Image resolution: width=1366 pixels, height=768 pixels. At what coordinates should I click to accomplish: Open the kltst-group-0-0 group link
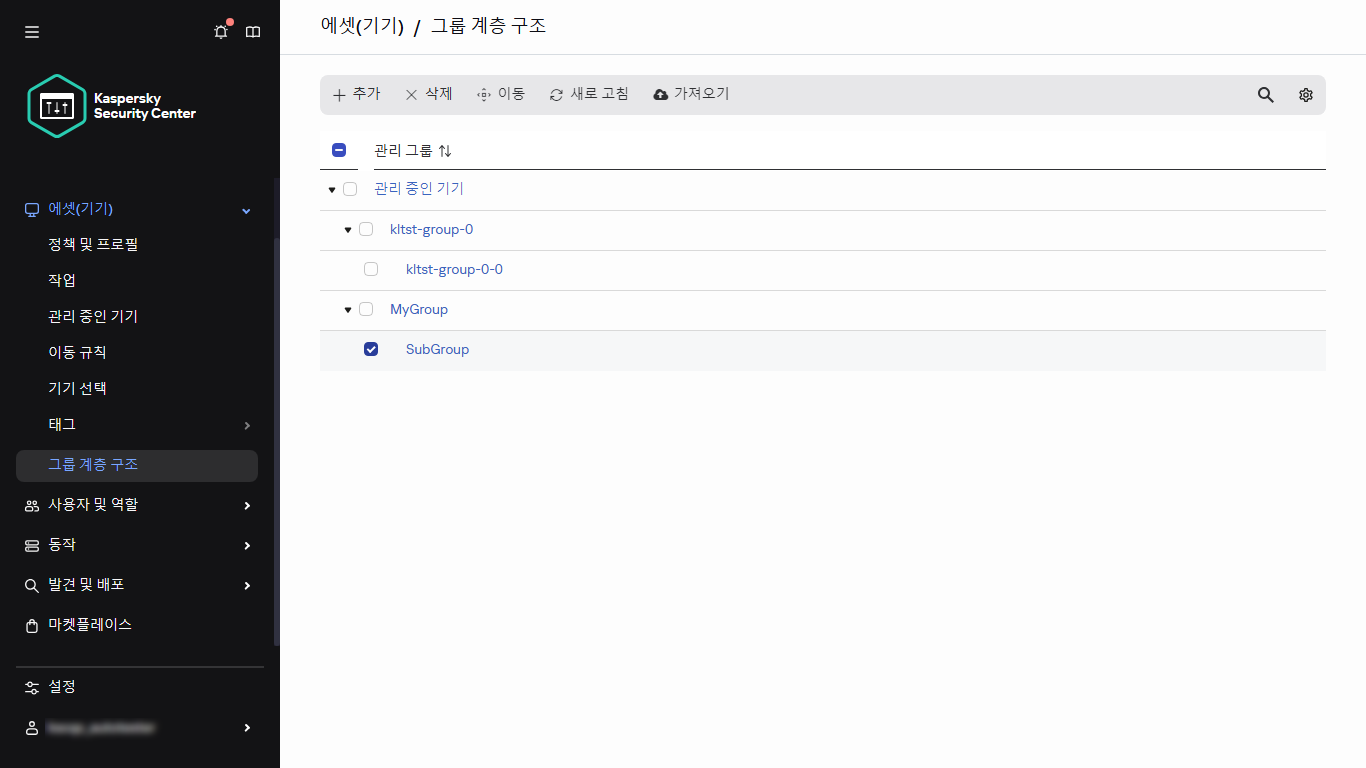[454, 268]
